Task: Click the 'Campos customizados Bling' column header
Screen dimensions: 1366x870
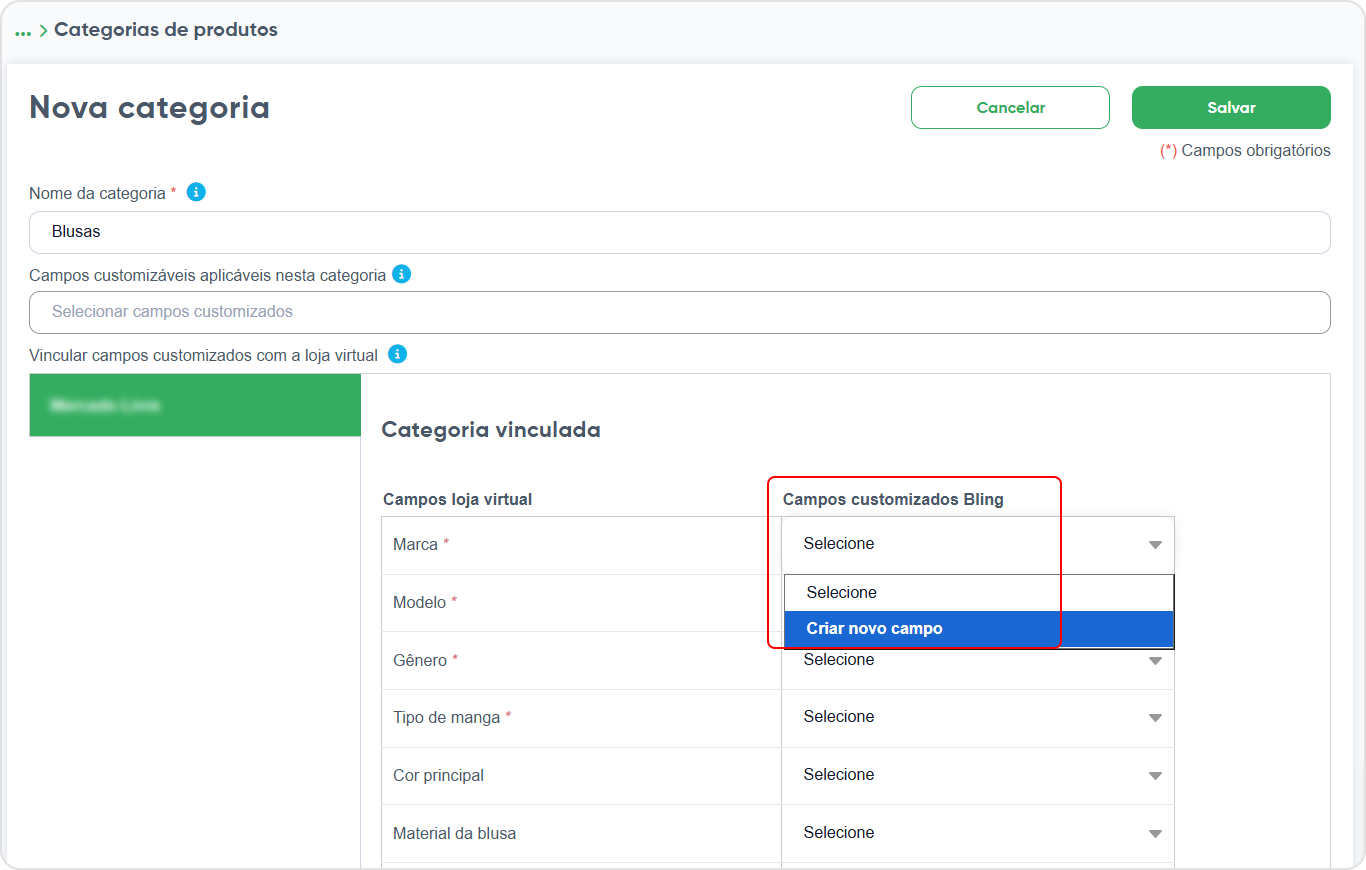Action: (x=893, y=499)
